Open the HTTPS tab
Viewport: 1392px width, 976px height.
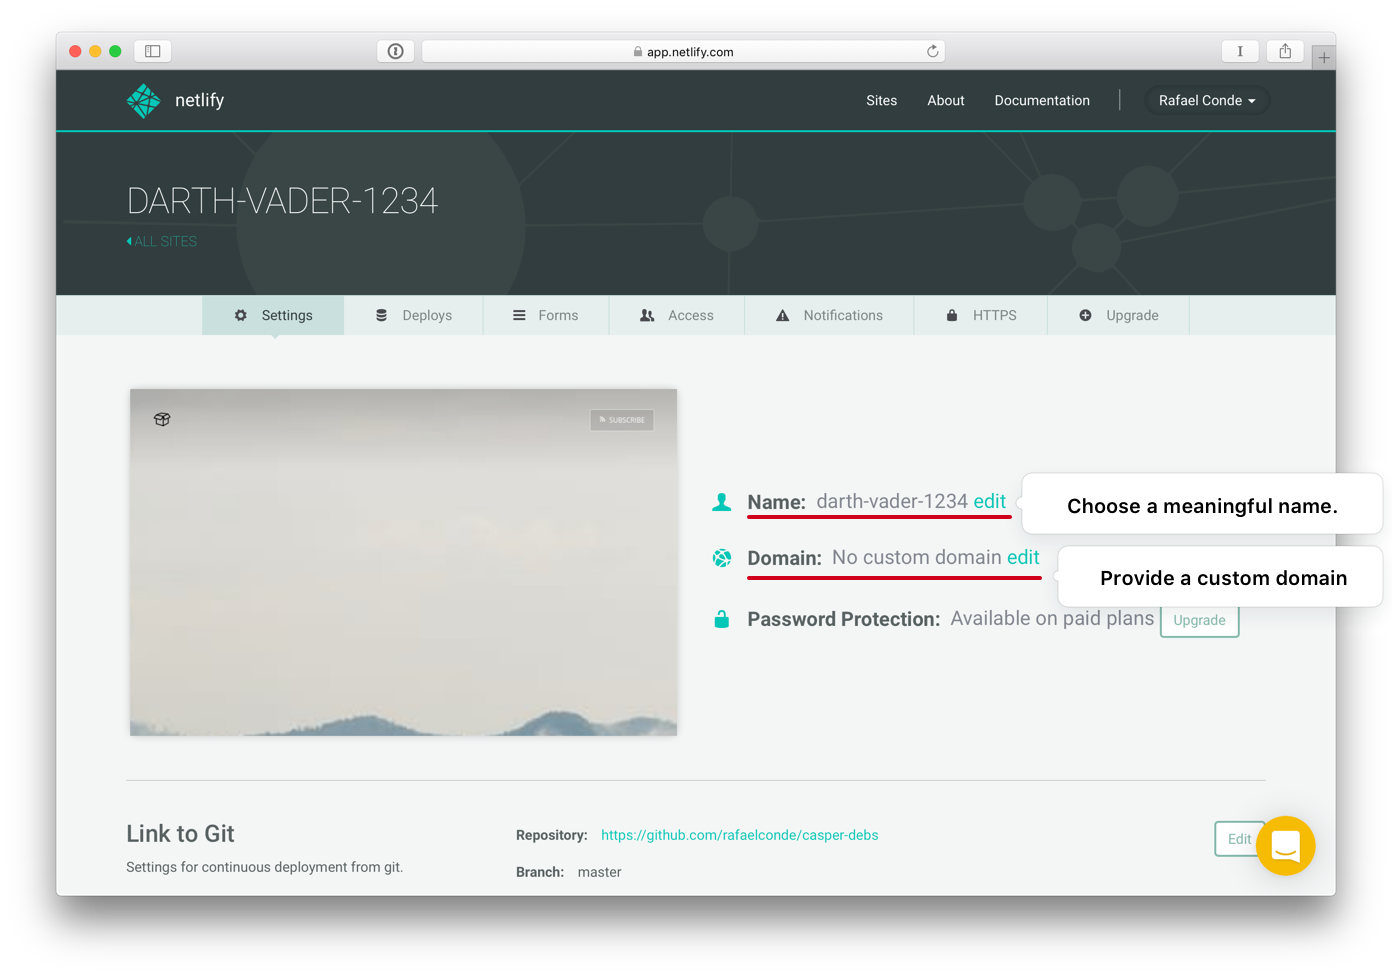tap(981, 315)
